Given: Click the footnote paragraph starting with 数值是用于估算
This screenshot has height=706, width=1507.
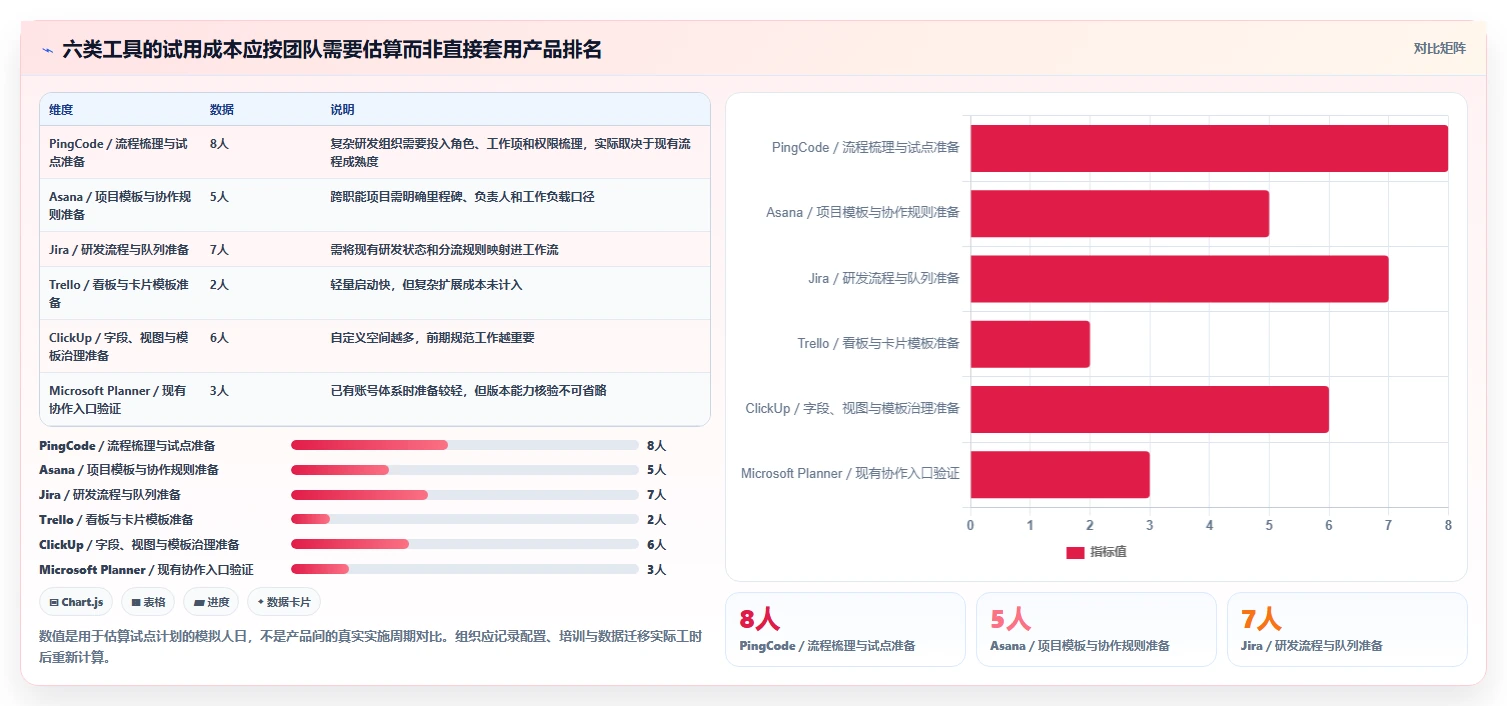Looking at the screenshot, I should click(371, 646).
